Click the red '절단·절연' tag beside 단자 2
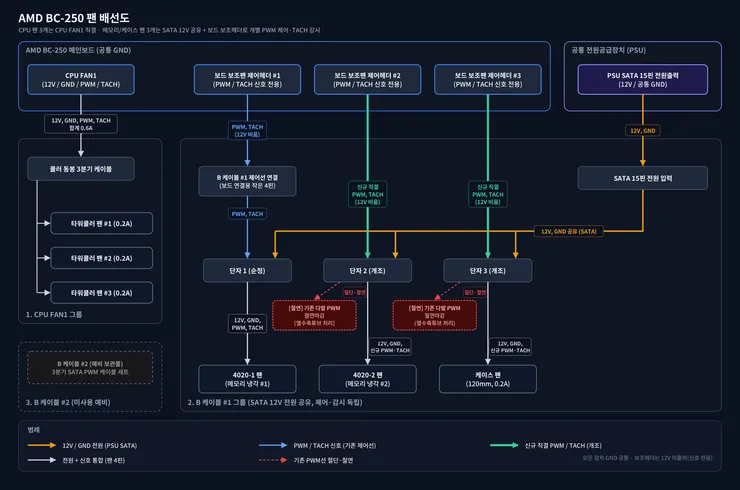Screen dimensions: 740x490 (x=354, y=293)
